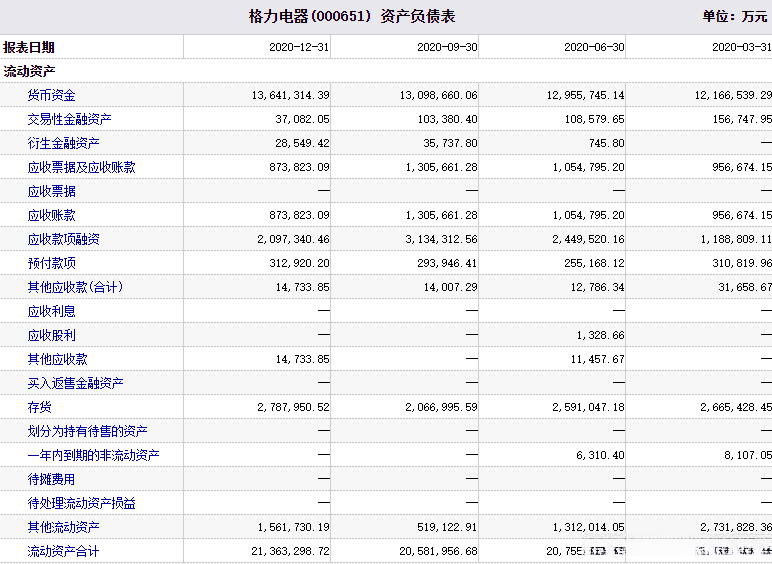Image resolution: width=772 pixels, height=564 pixels.
Task: Select value 2,066,995.59 in 存货 row
Action: point(441,408)
